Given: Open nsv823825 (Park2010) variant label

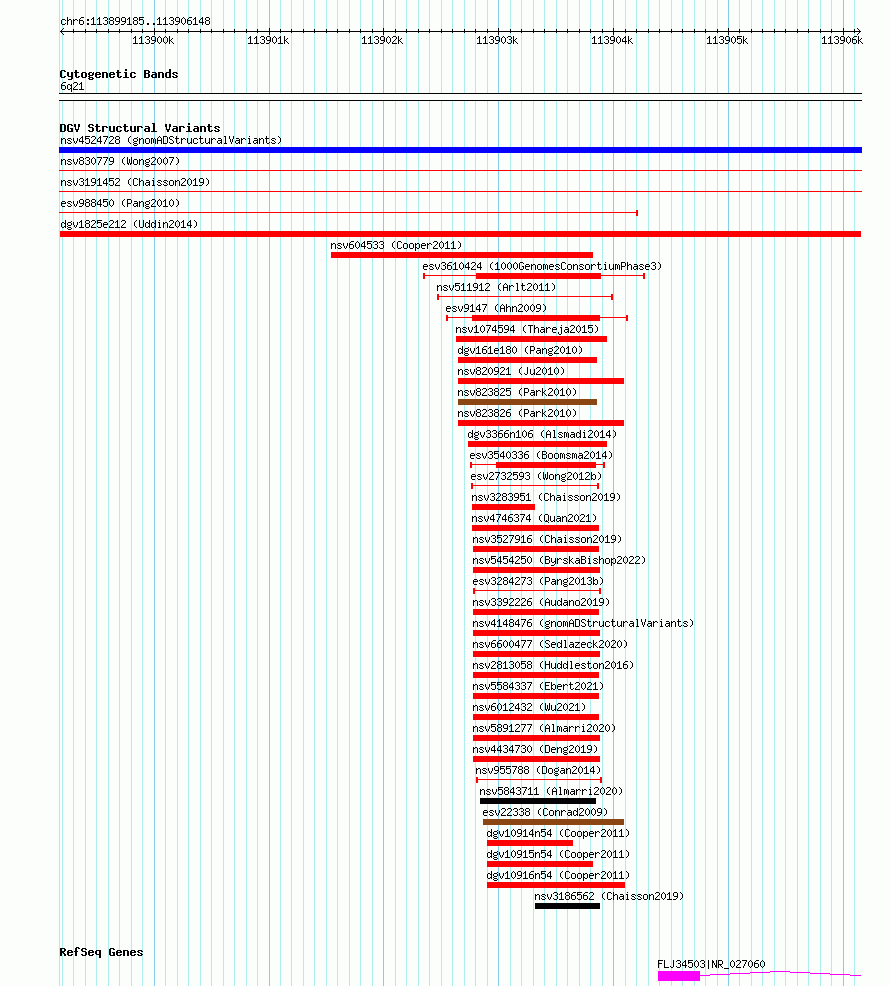Looking at the screenshot, I should (x=517, y=392).
